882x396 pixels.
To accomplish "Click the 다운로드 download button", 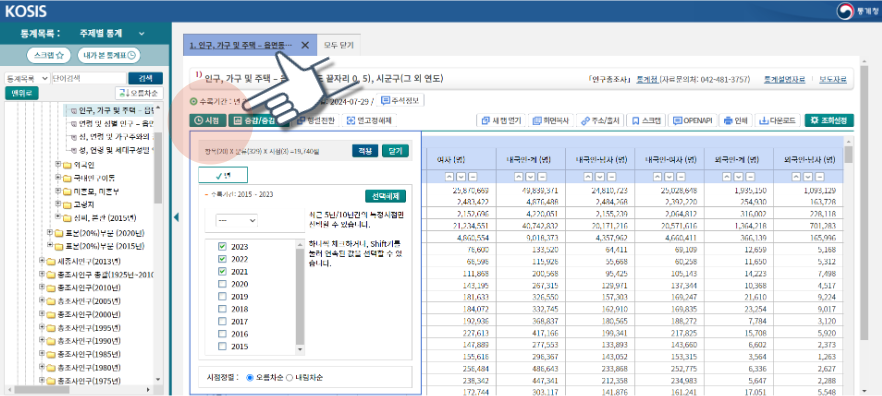I will (777, 120).
